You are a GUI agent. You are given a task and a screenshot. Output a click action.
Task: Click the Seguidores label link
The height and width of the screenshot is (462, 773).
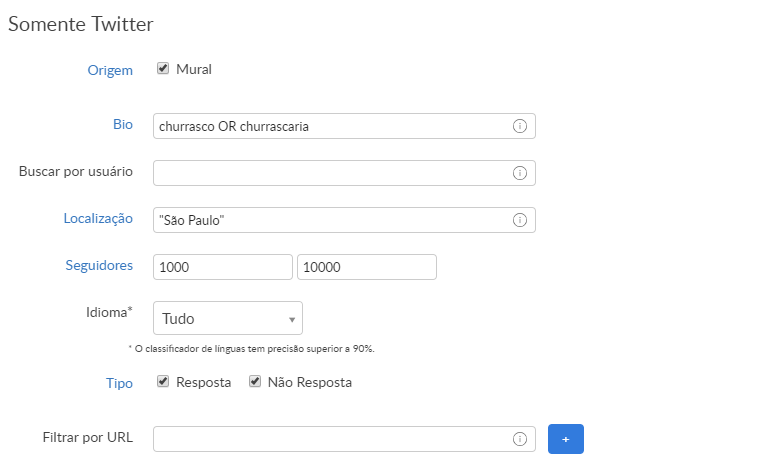click(x=99, y=265)
